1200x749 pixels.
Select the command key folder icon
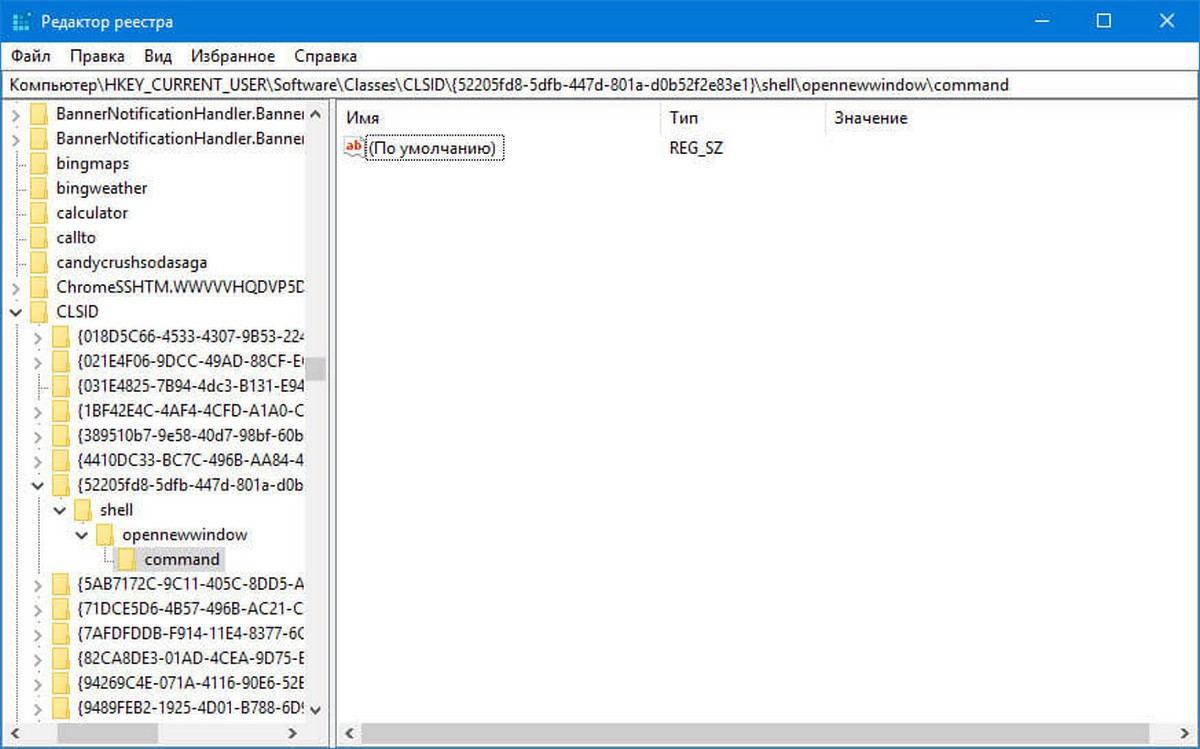[127, 559]
